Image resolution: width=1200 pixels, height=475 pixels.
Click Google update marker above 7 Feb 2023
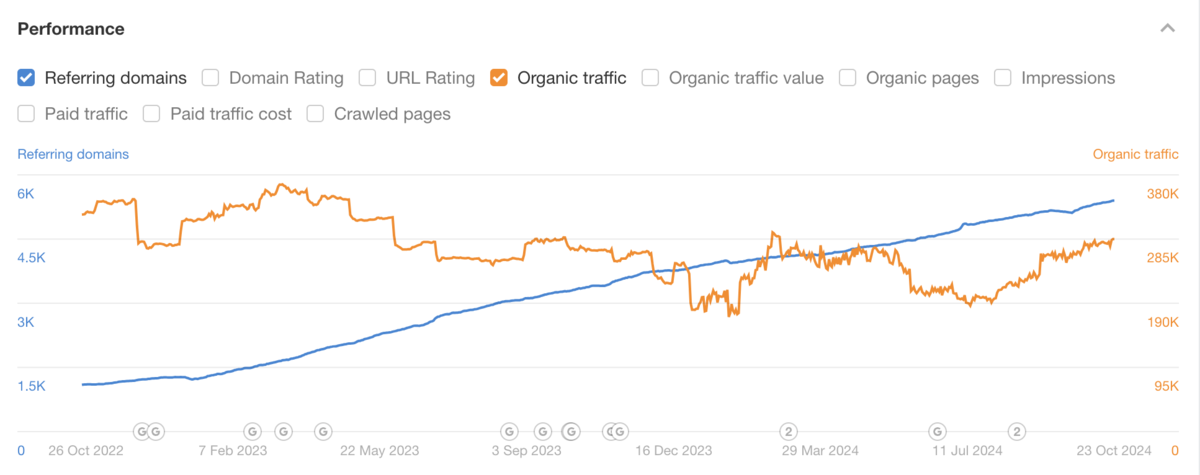coord(252,431)
